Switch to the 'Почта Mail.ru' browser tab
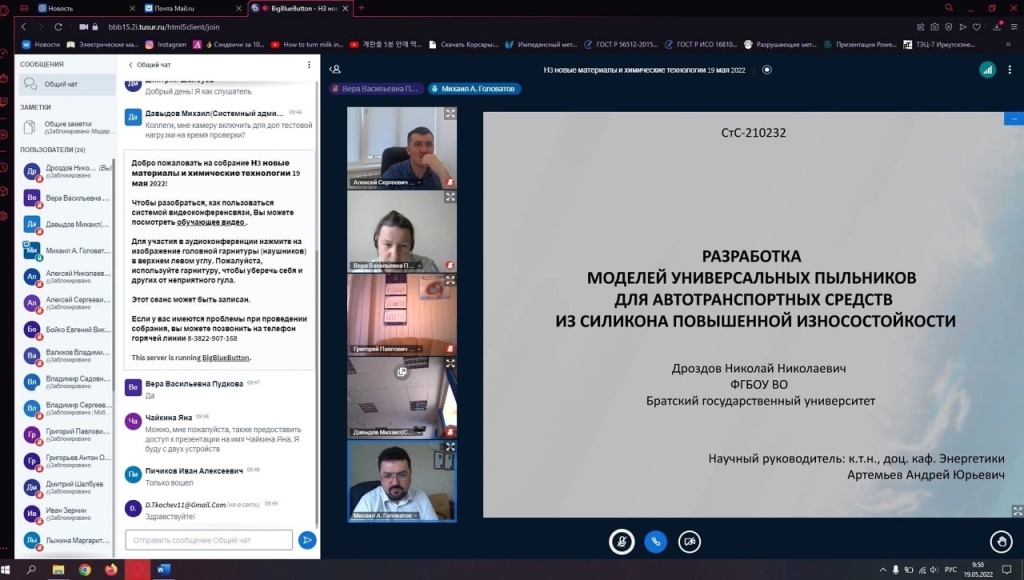Screen dimensions: 1024x580 tap(191, 8)
